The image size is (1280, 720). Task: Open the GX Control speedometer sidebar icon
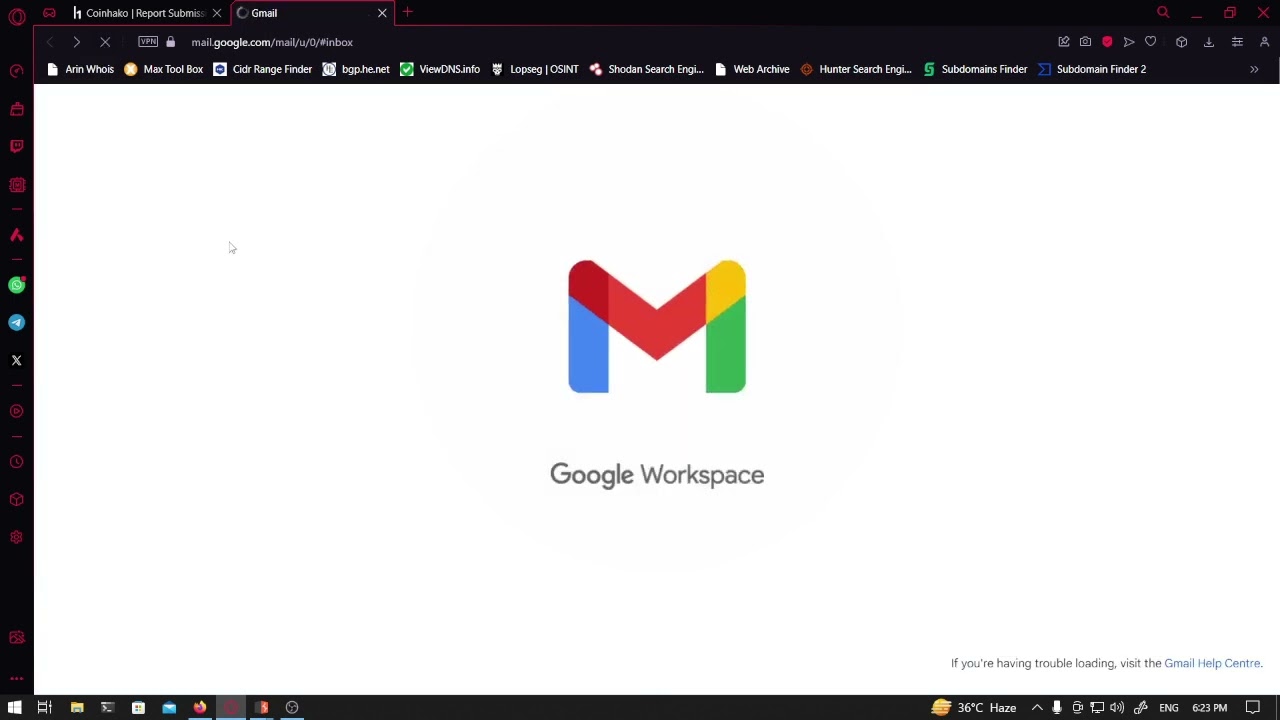[17, 71]
